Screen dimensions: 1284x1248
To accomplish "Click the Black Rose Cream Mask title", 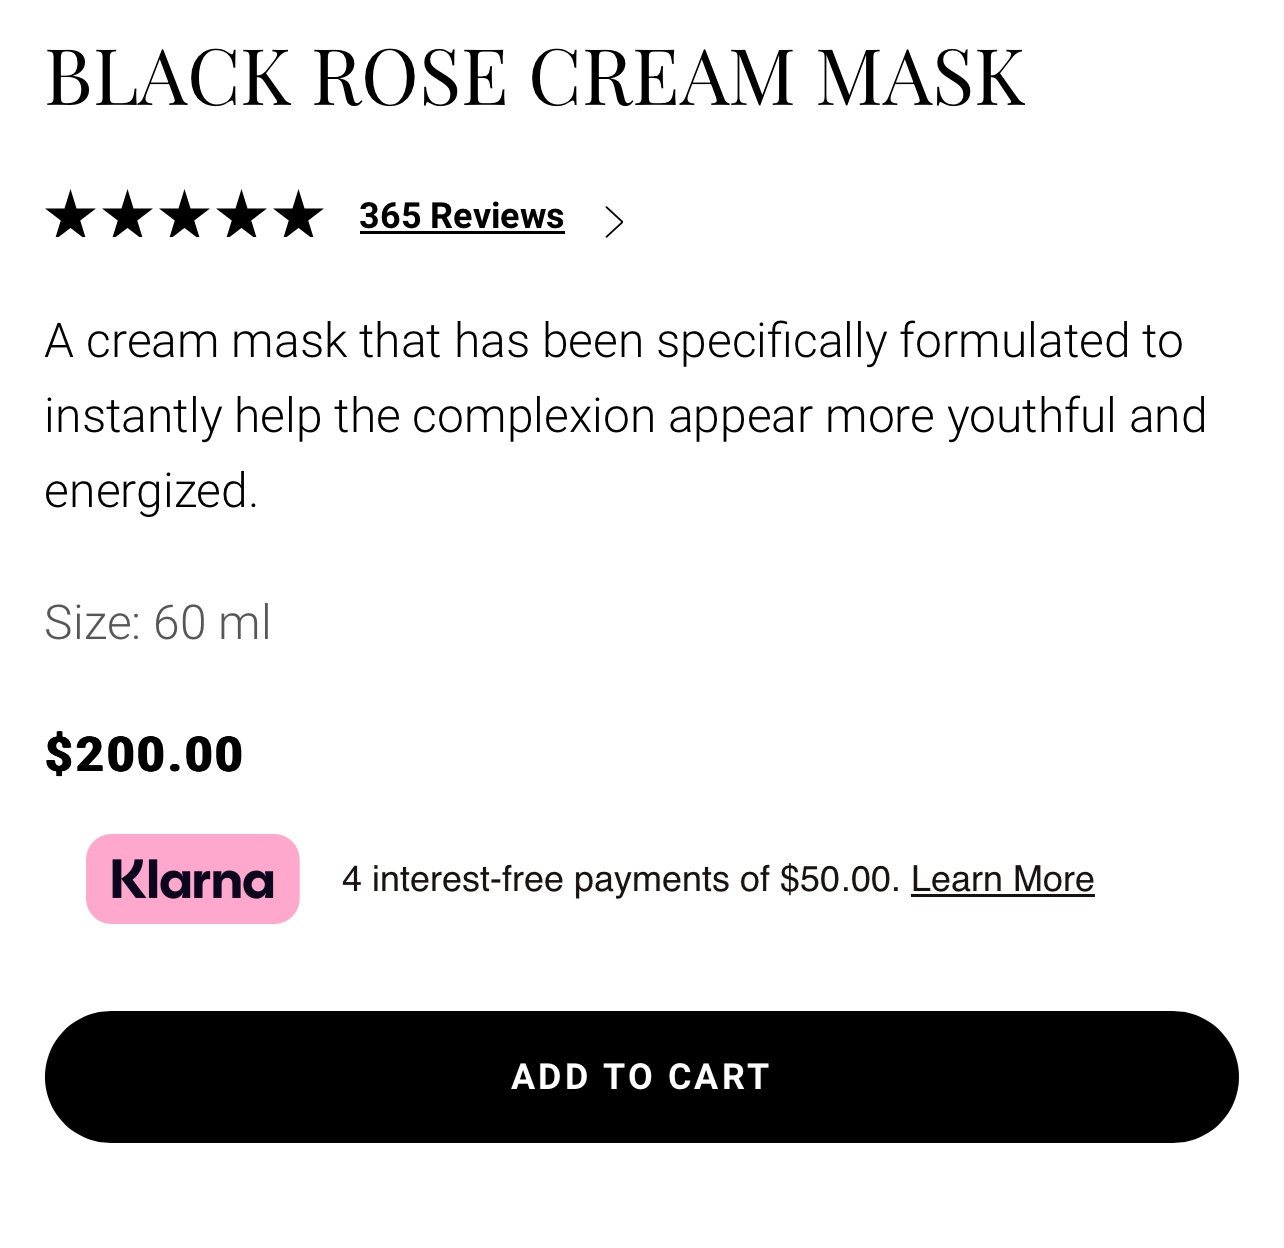I will tap(535, 77).
